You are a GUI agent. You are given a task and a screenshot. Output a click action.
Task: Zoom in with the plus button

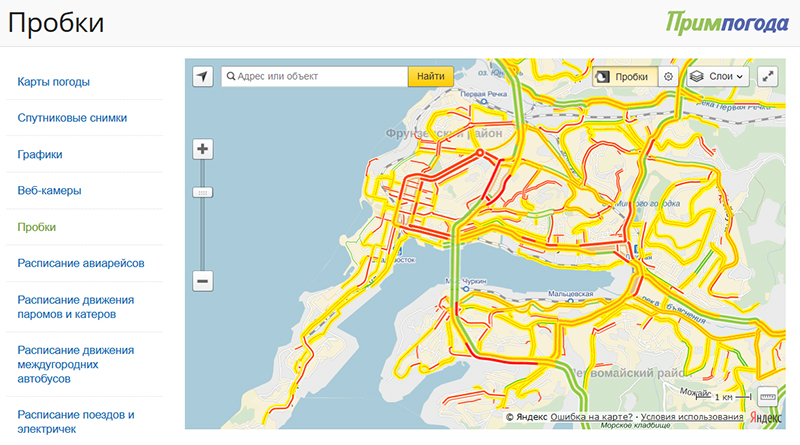pos(203,149)
